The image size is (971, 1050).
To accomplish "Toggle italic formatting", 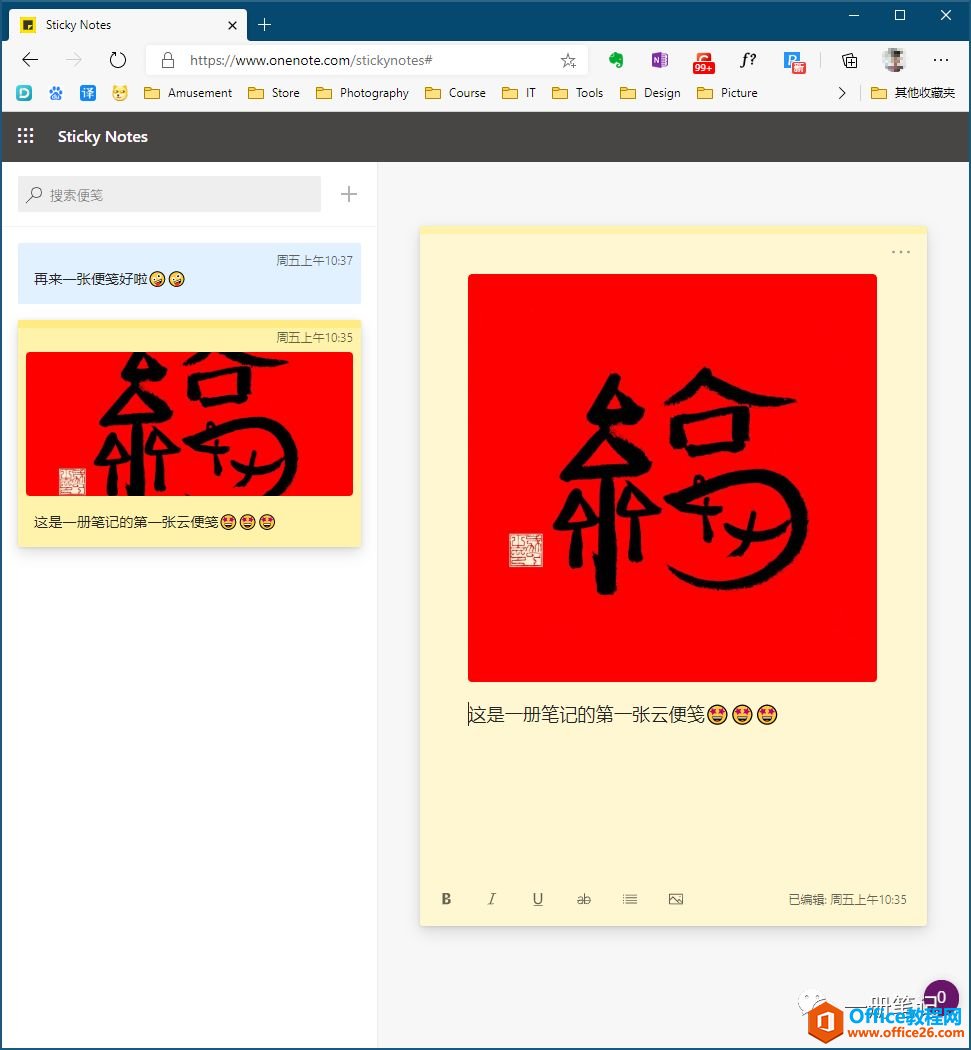I will point(492,899).
